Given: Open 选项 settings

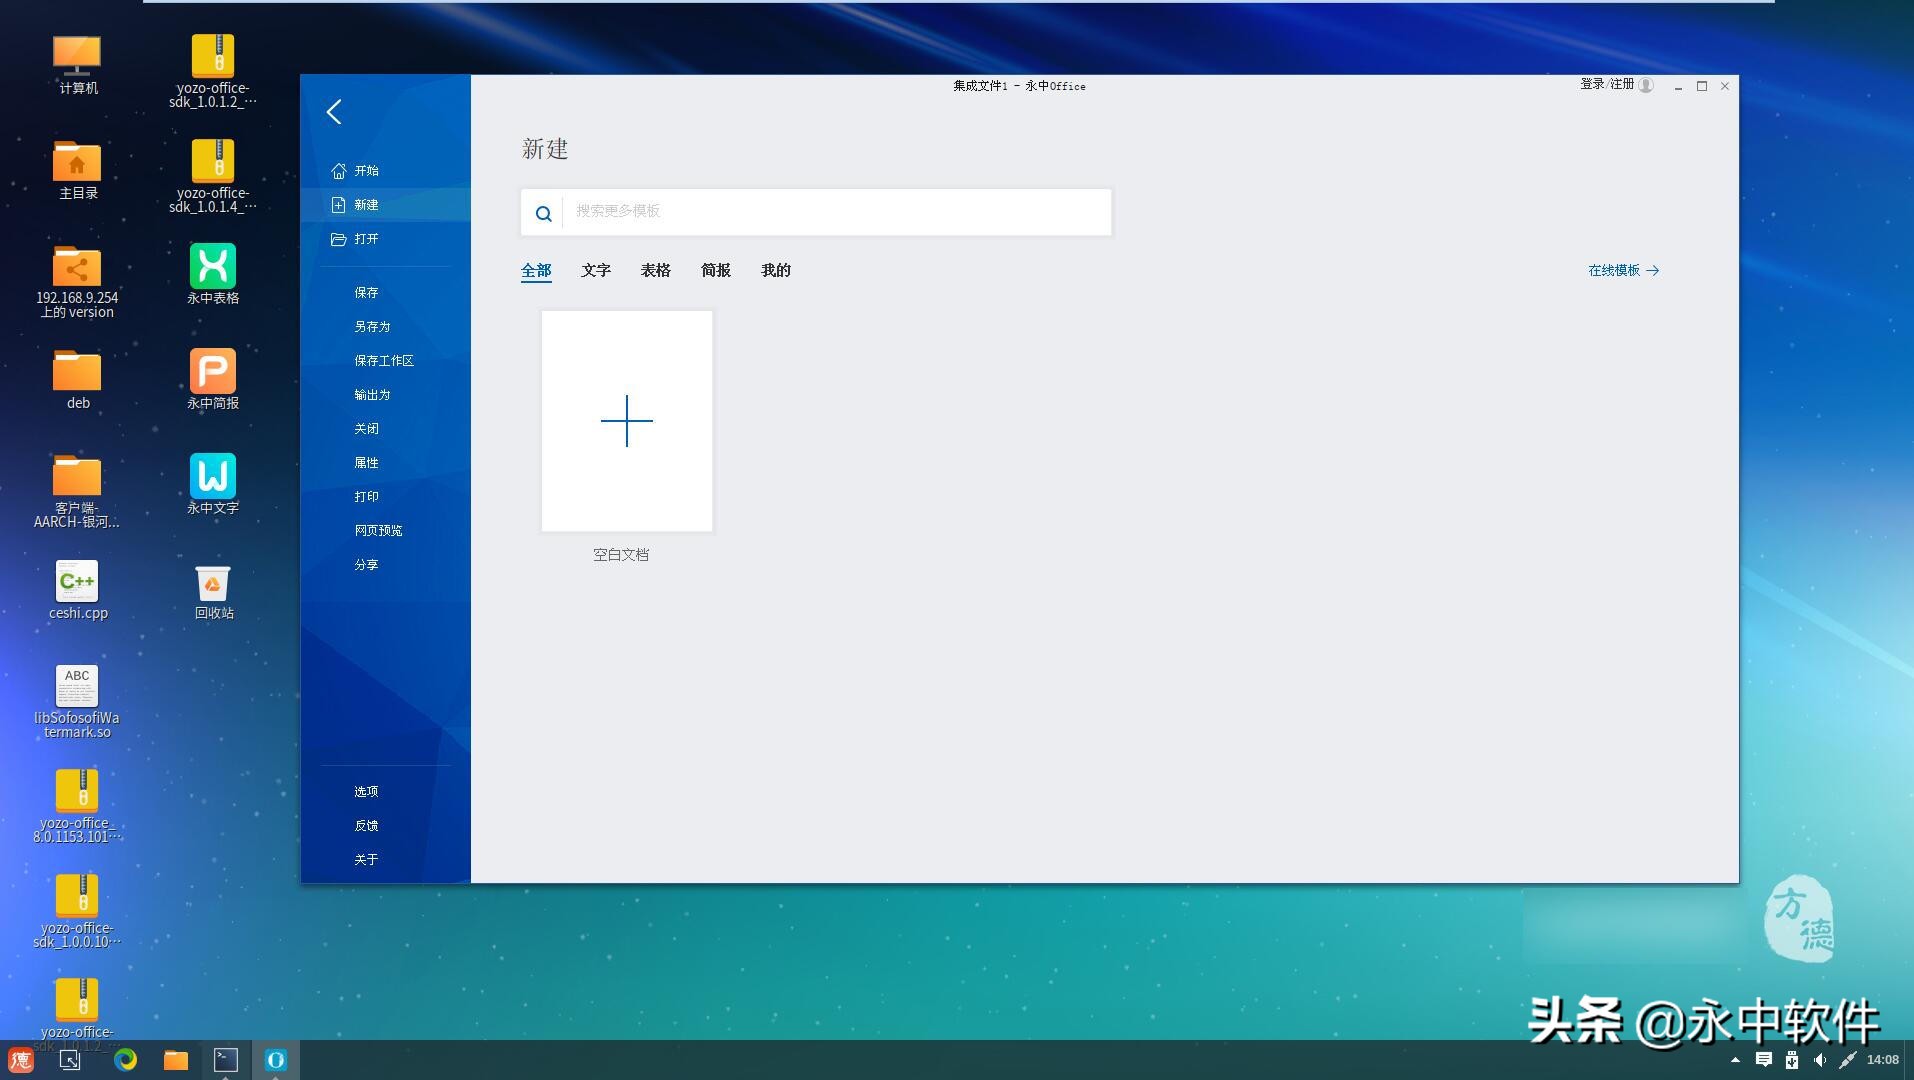Looking at the screenshot, I should (x=366, y=792).
